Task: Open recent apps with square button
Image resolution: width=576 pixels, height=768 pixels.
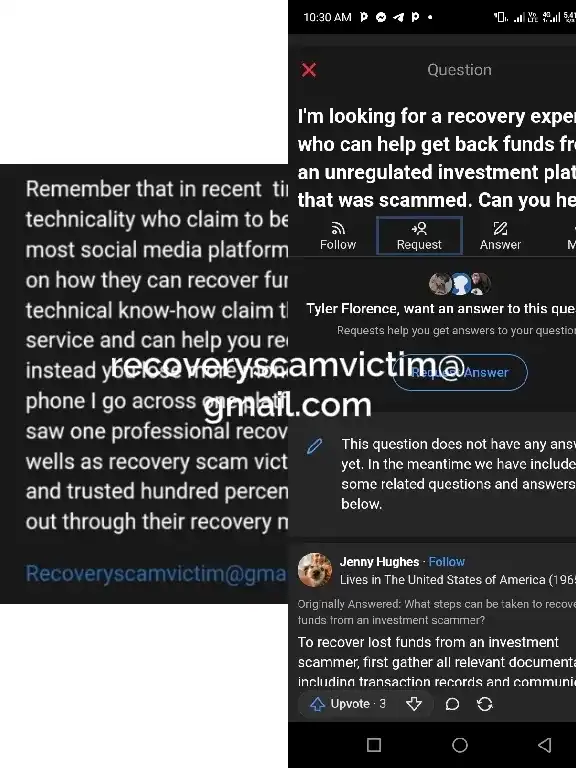Action: click(x=374, y=745)
